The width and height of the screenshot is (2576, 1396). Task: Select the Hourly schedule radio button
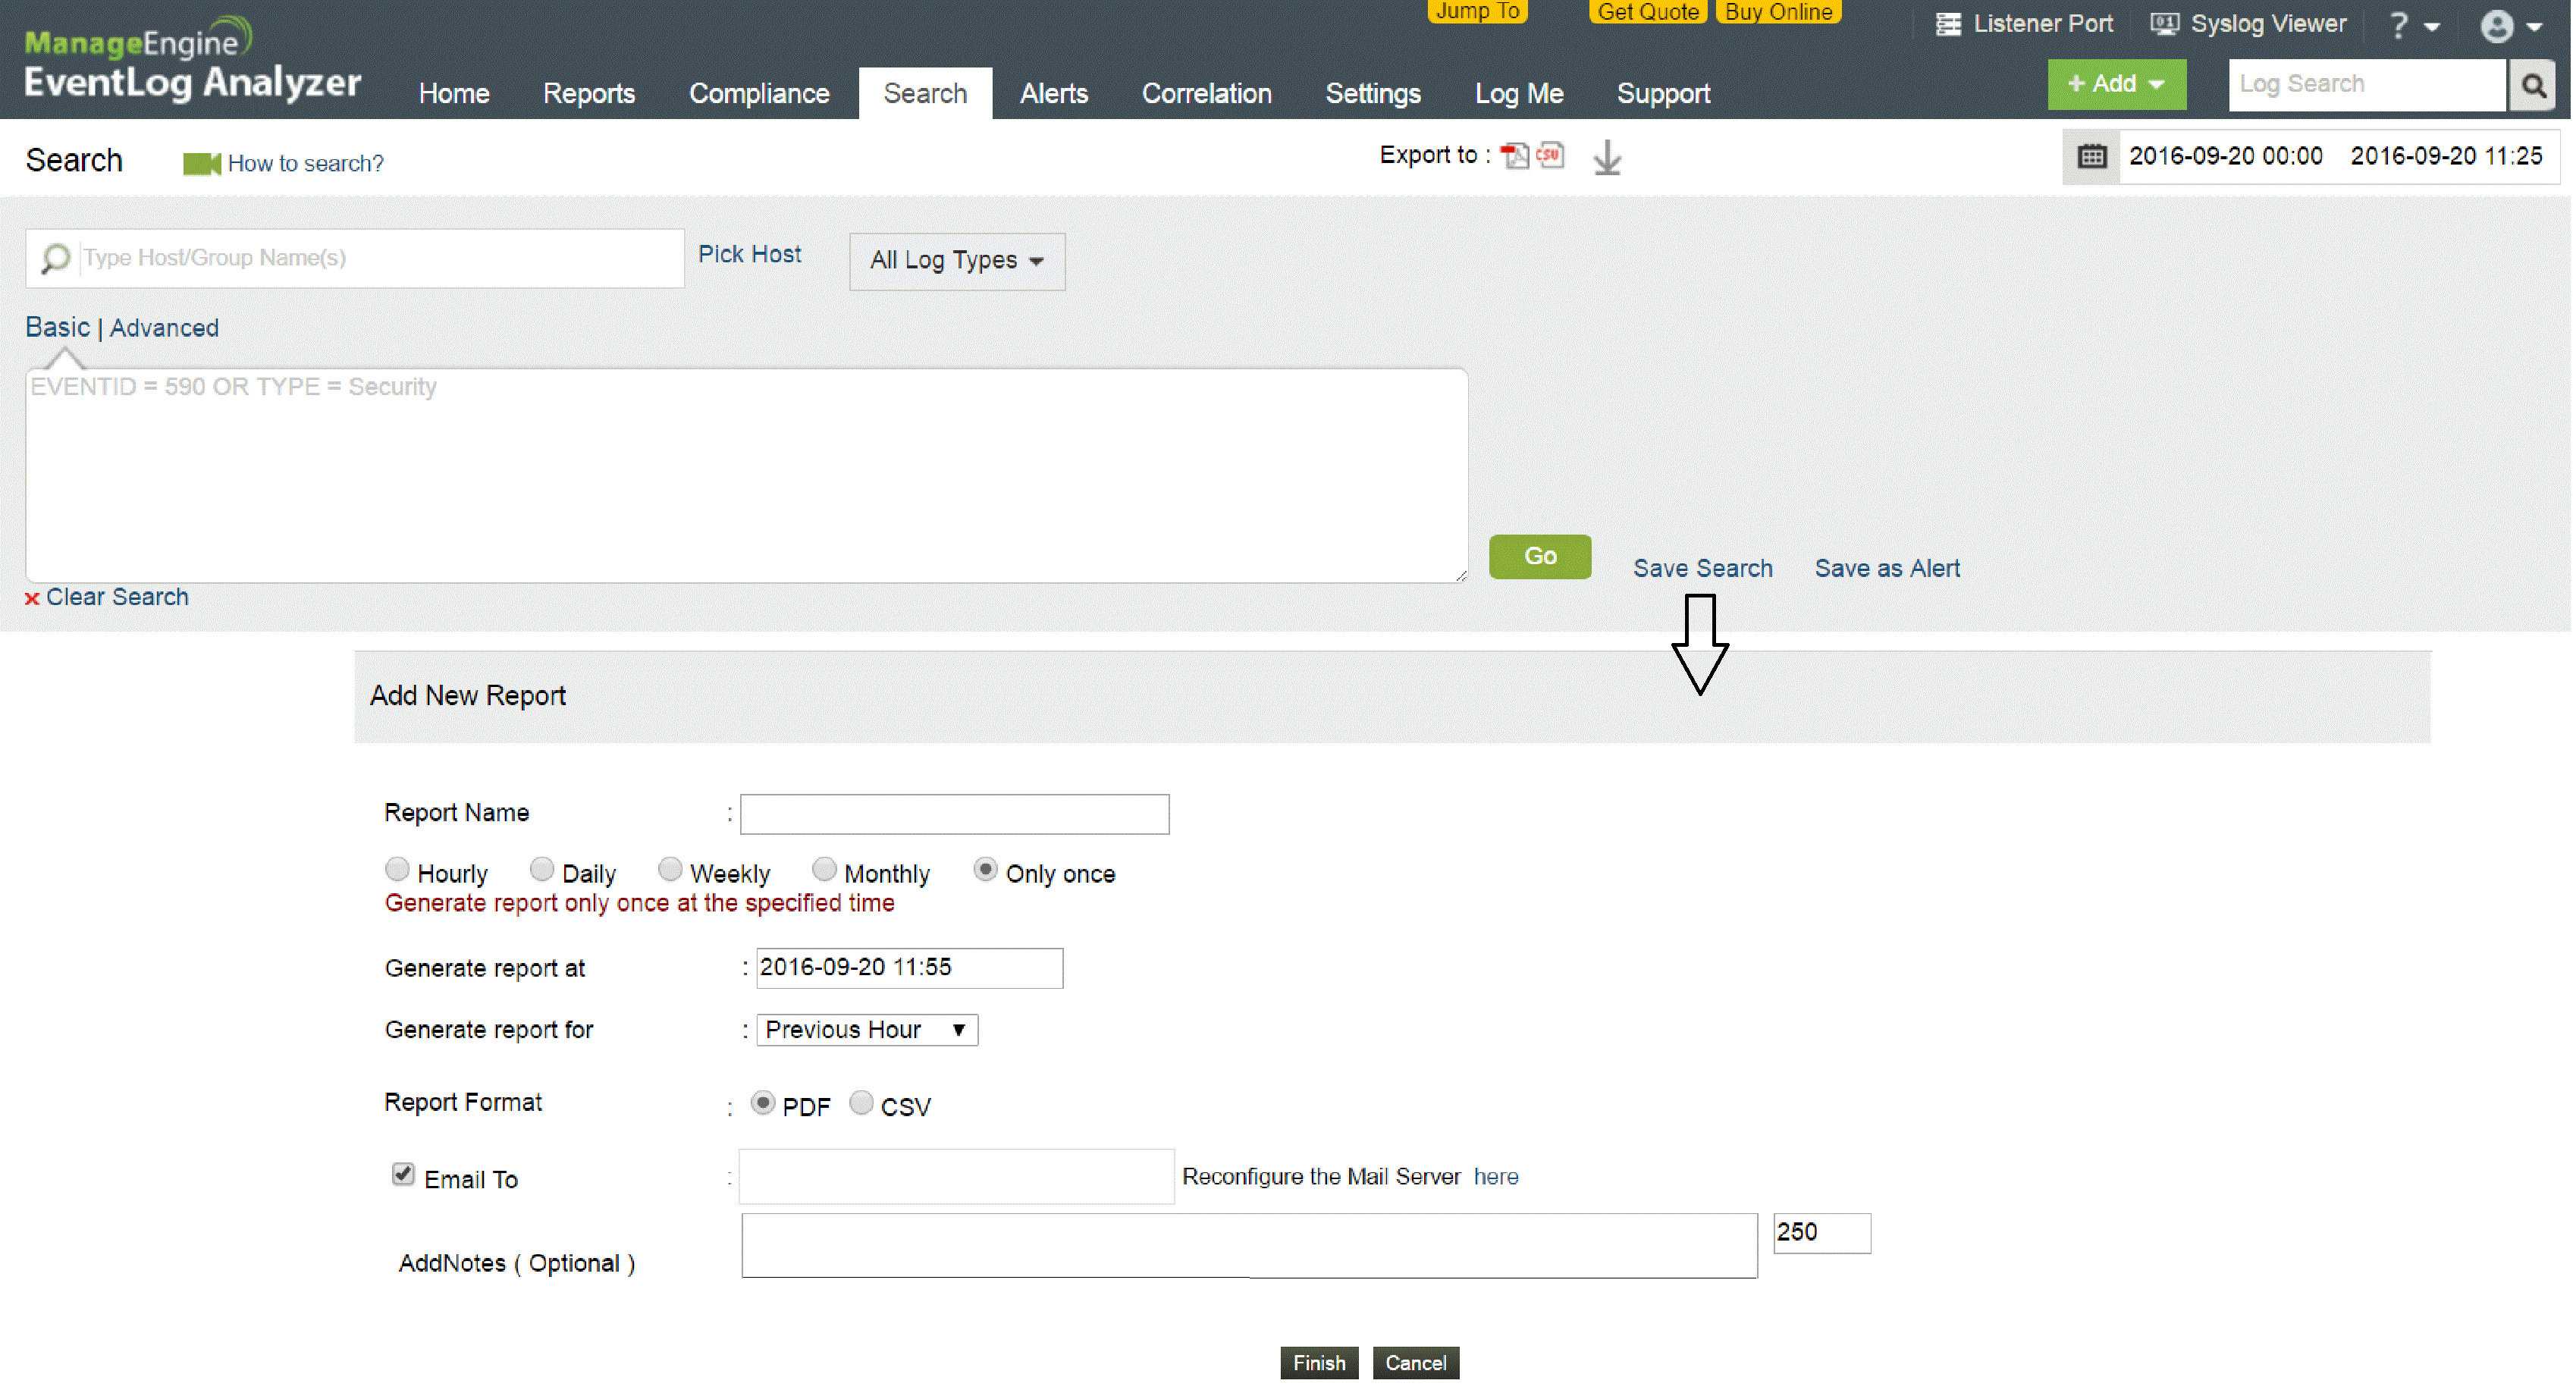(397, 870)
